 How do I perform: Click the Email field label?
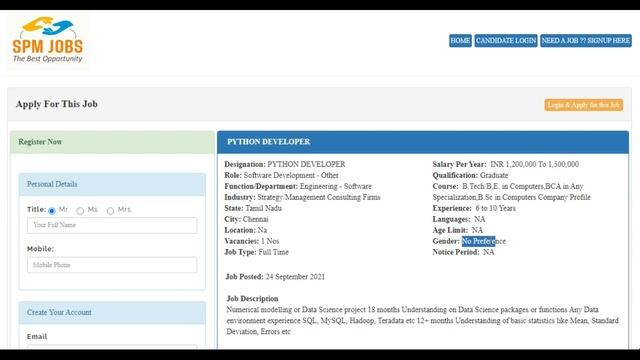pos(37,336)
